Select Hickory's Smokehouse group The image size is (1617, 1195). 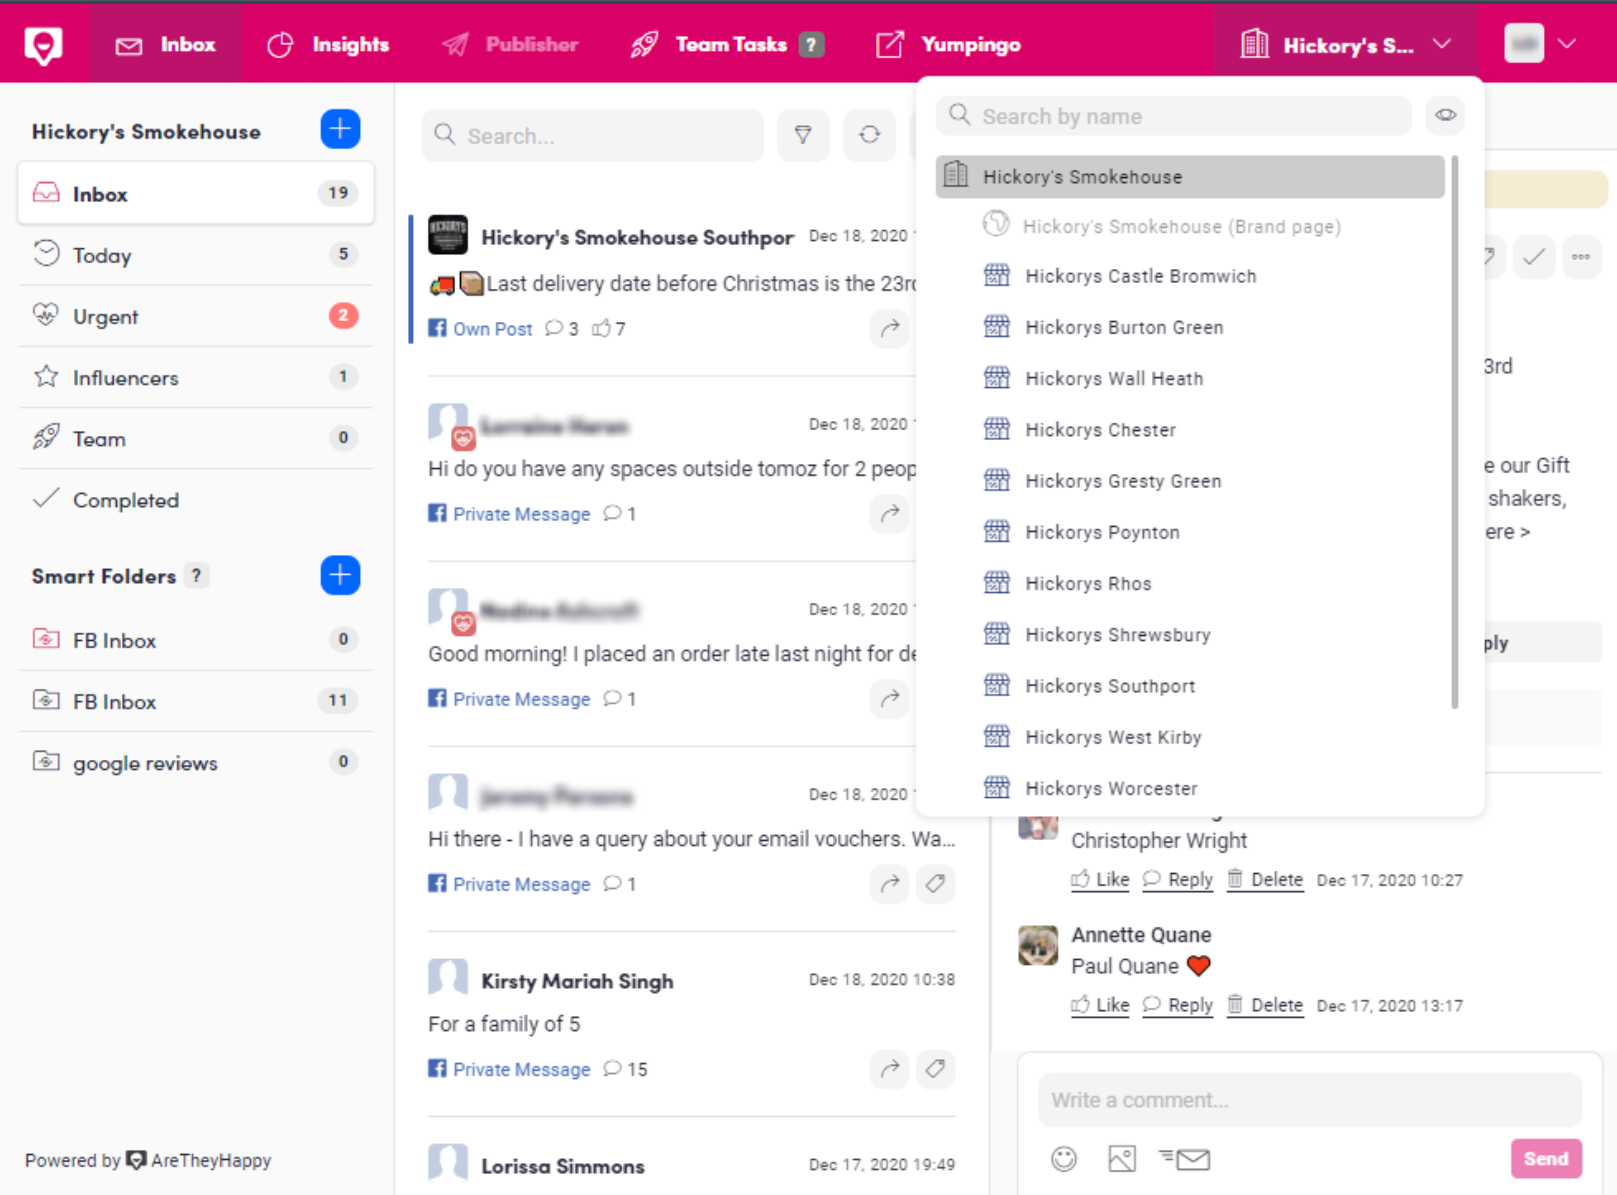(x=1190, y=177)
